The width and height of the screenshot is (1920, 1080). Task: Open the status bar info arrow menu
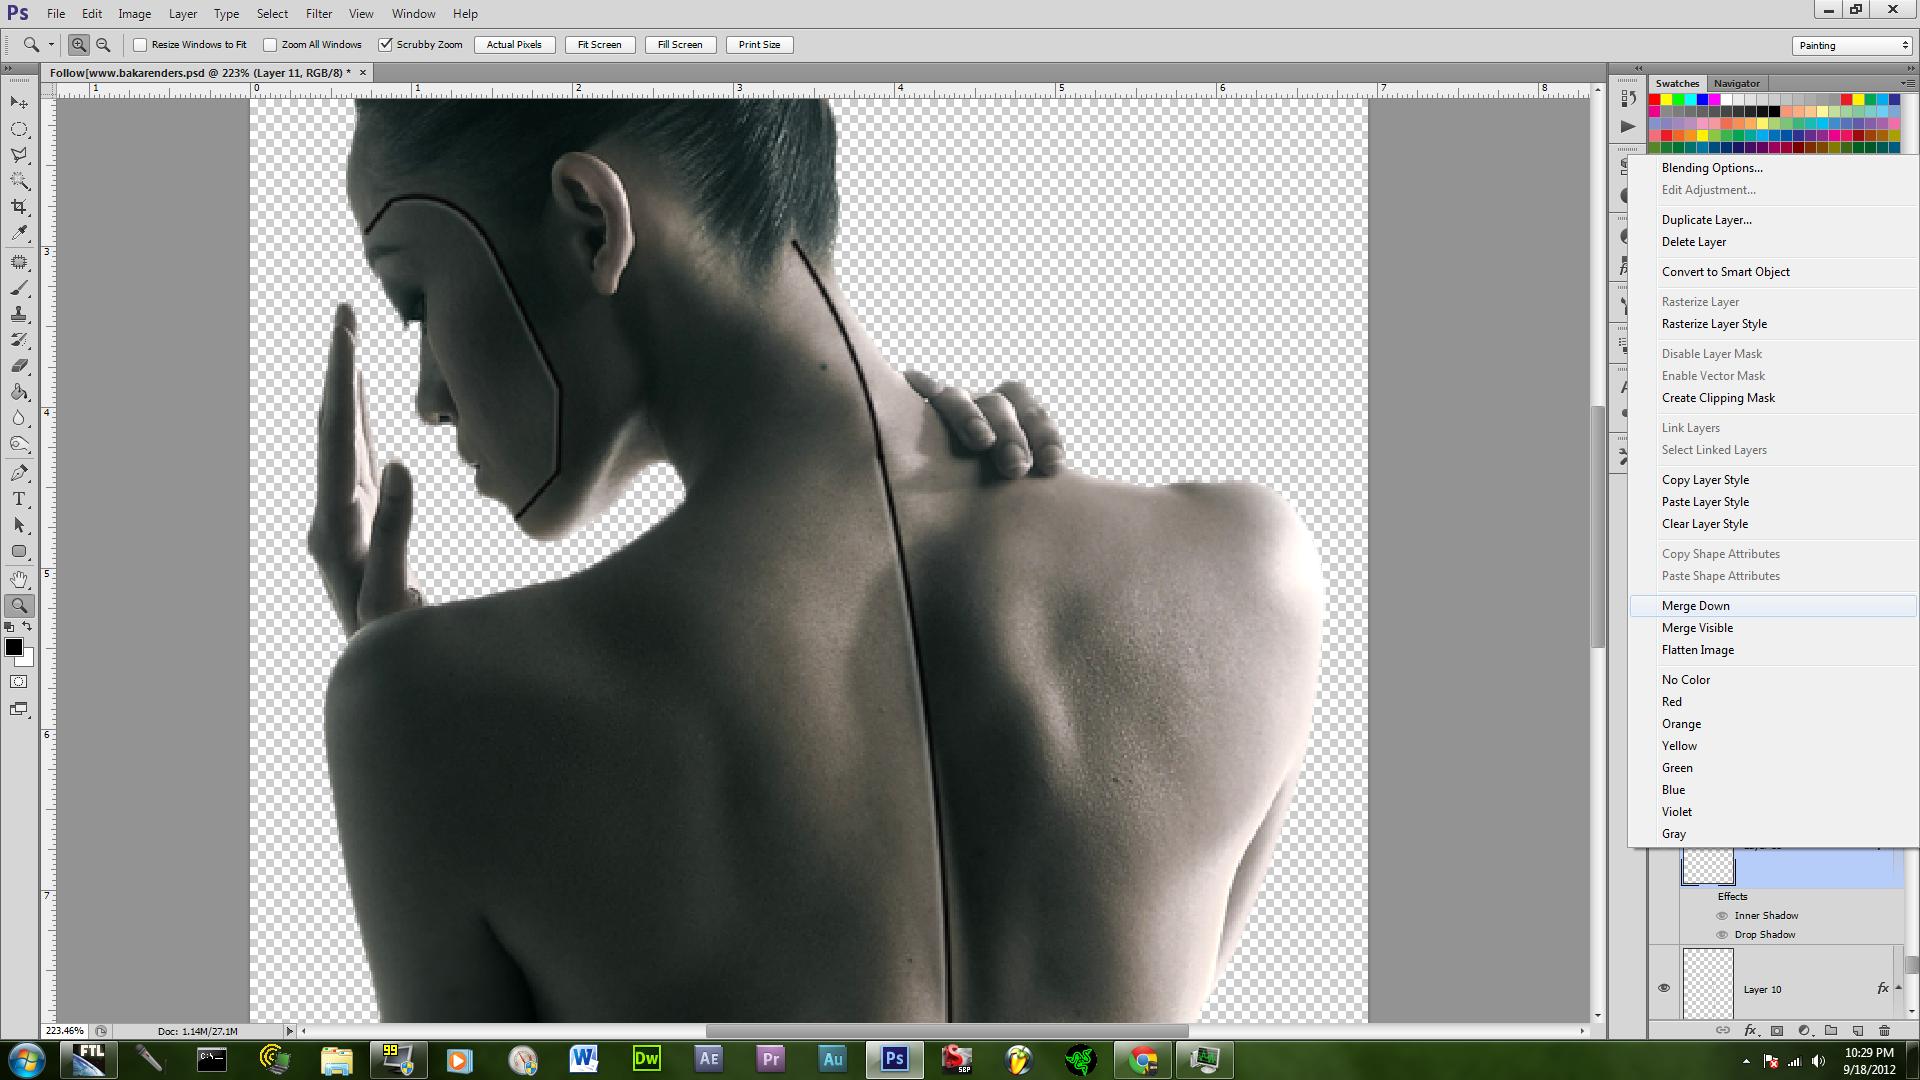(x=290, y=1031)
